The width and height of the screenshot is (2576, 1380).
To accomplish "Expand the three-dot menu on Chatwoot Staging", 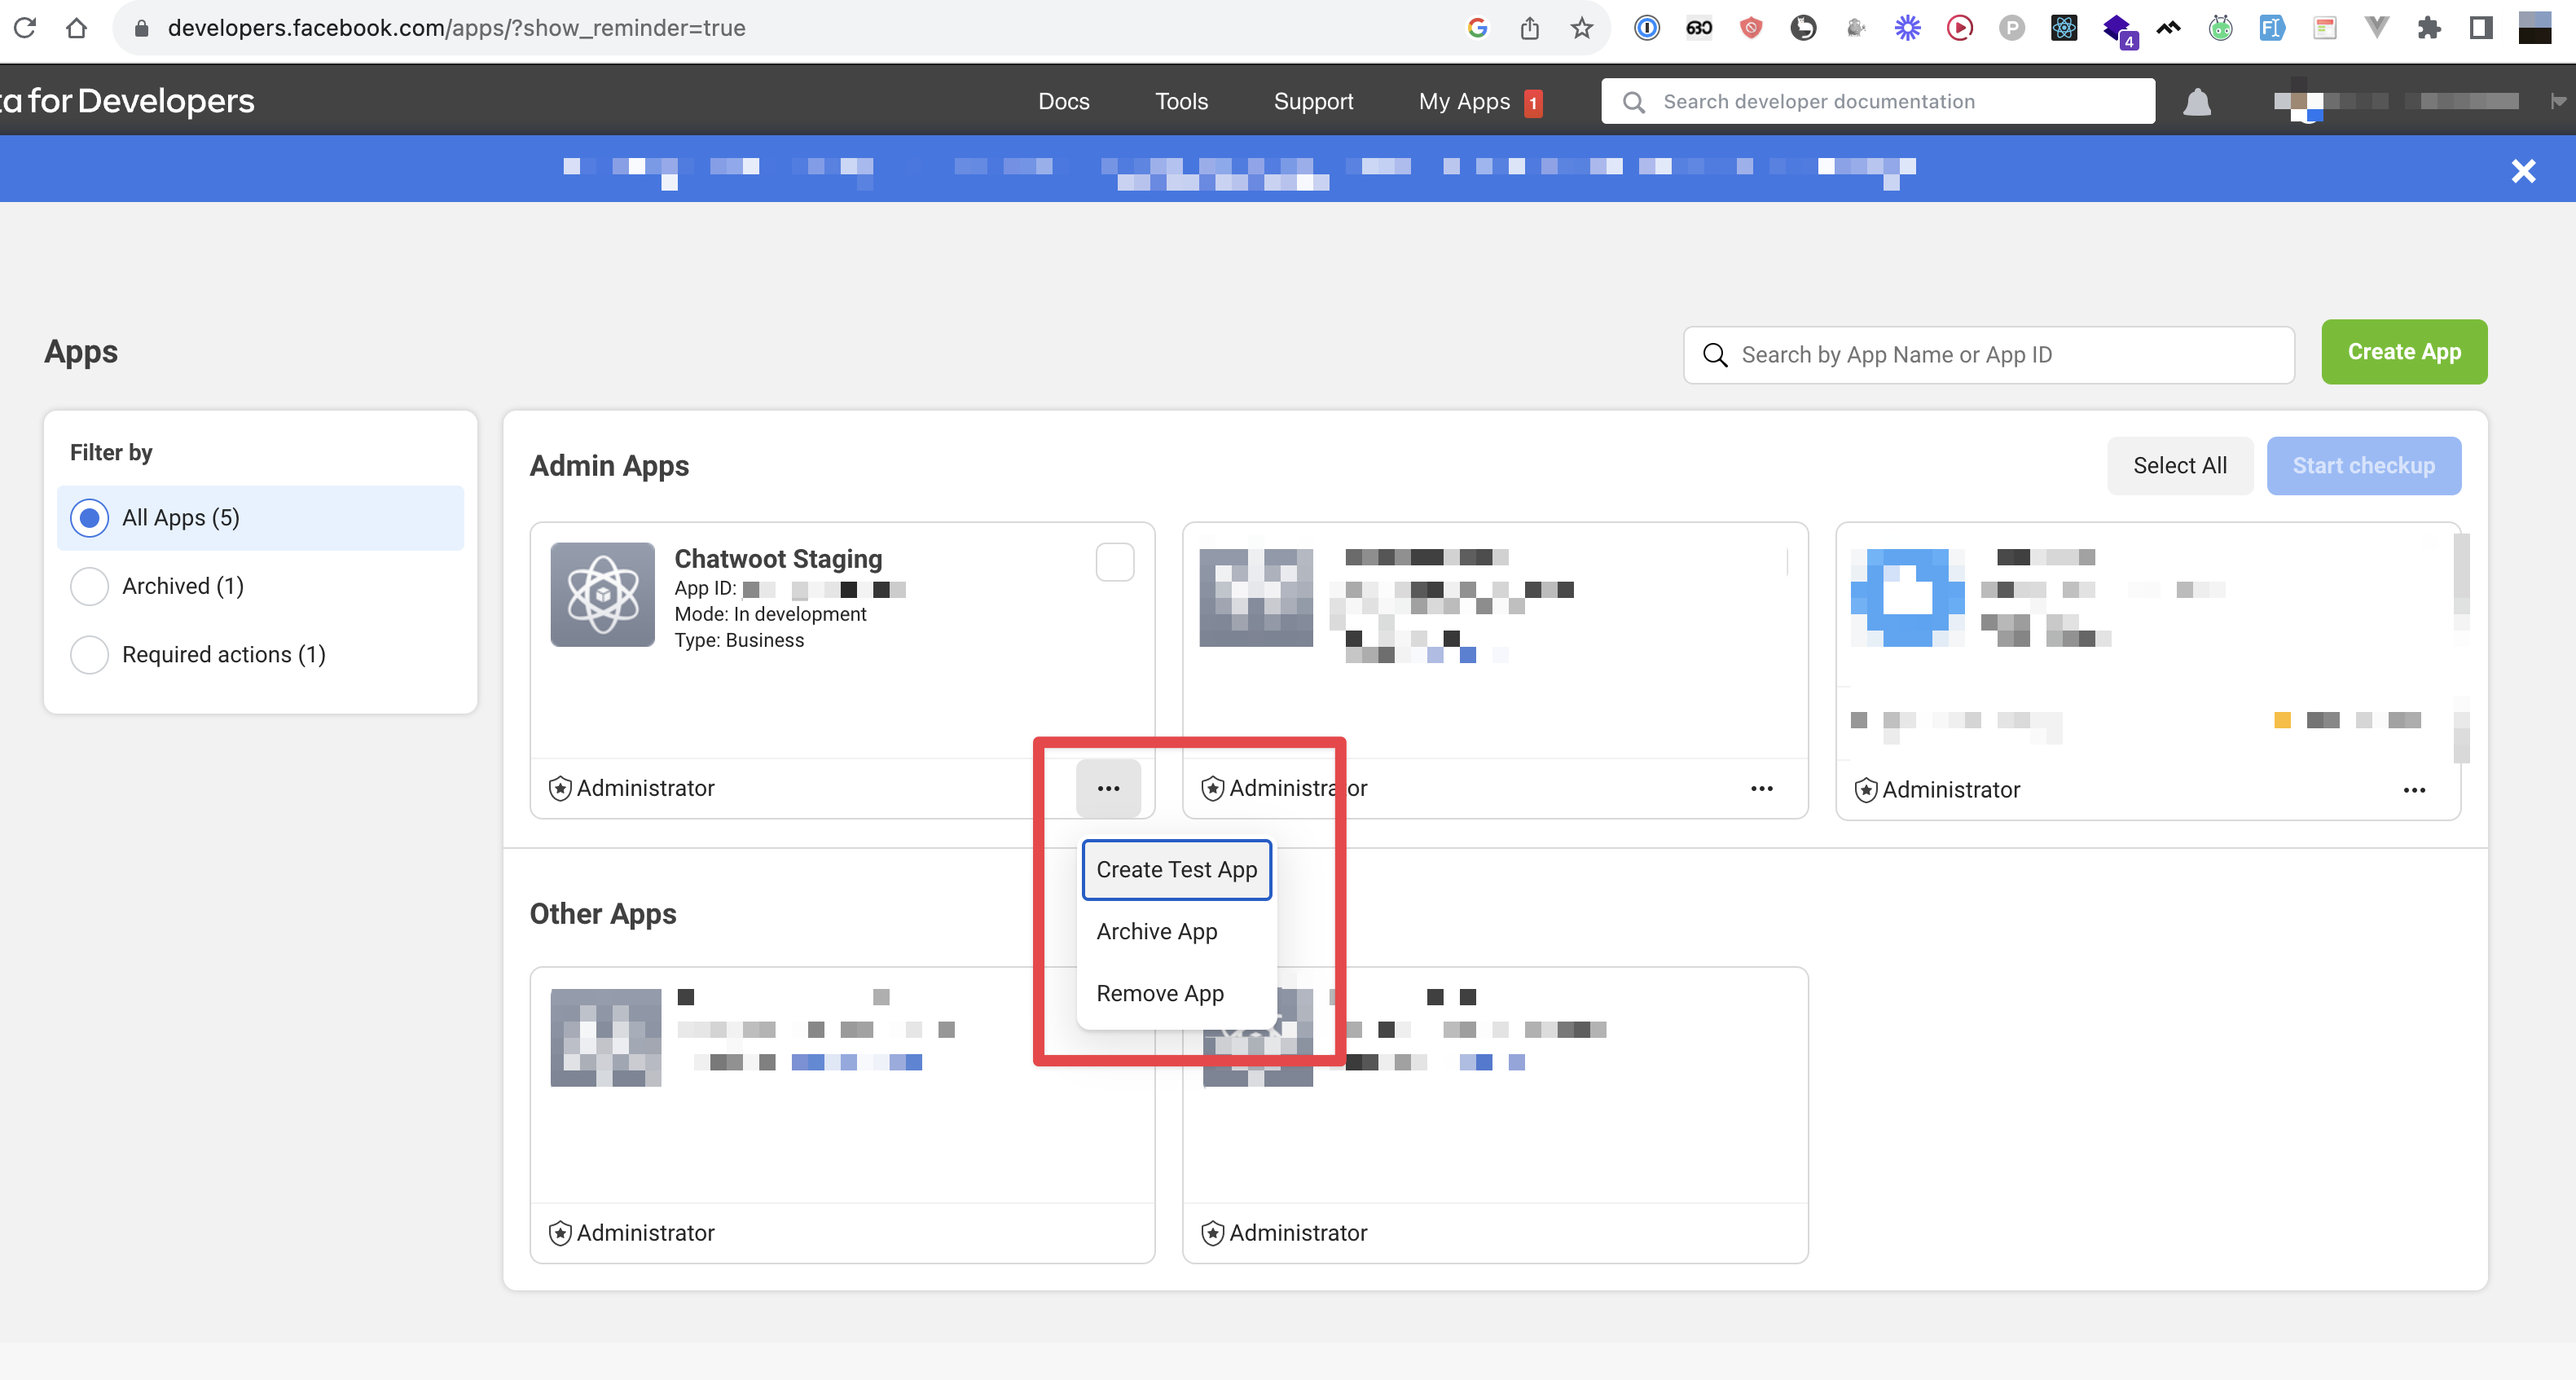I will 1109,789.
